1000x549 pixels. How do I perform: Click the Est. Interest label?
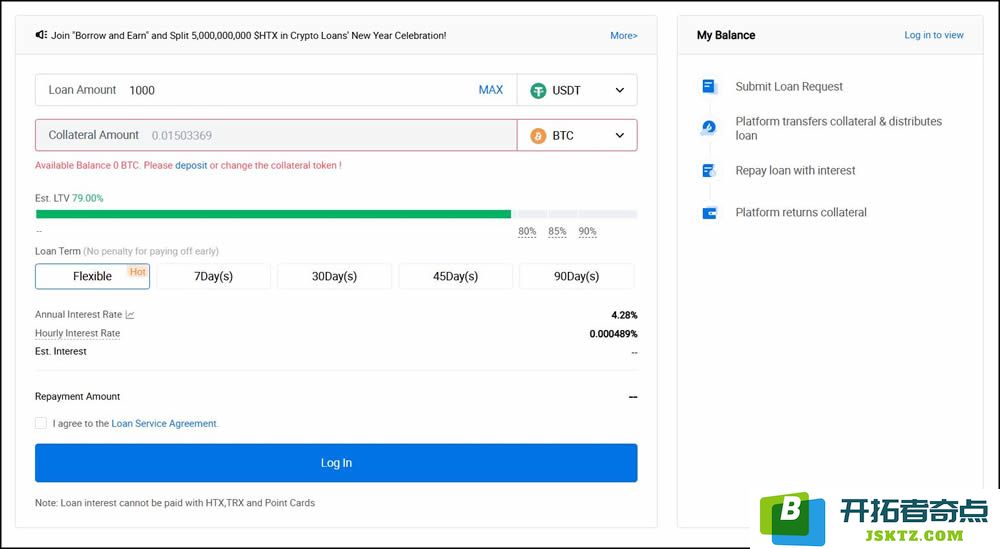(61, 351)
